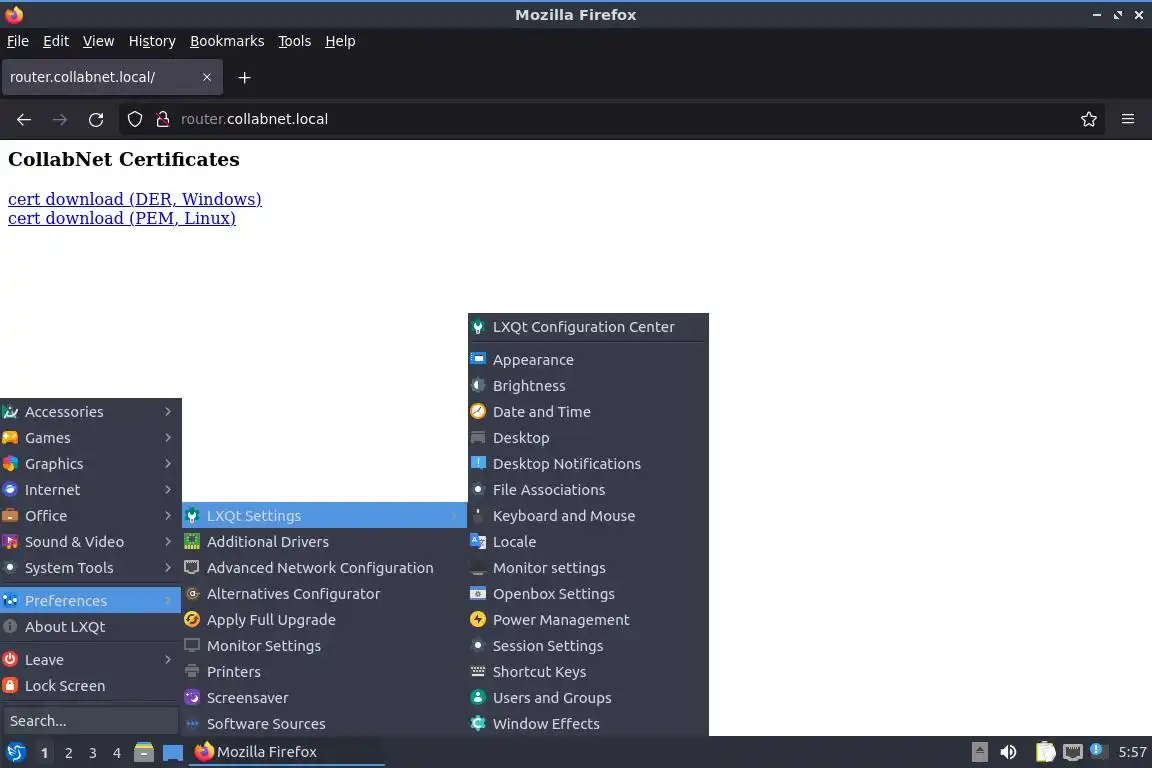Viewport: 1152px width, 768px height.
Task: Open the Tools menu
Action: pyautogui.click(x=295, y=41)
